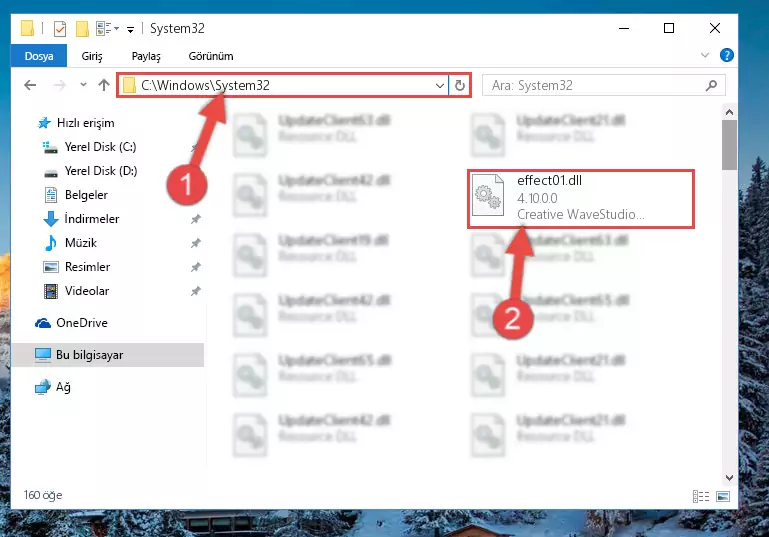This screenshot has width=769, height=537.
Task: Click the New Folder quick-access icon
Action: pyautogui.click(x=82, y=28)
